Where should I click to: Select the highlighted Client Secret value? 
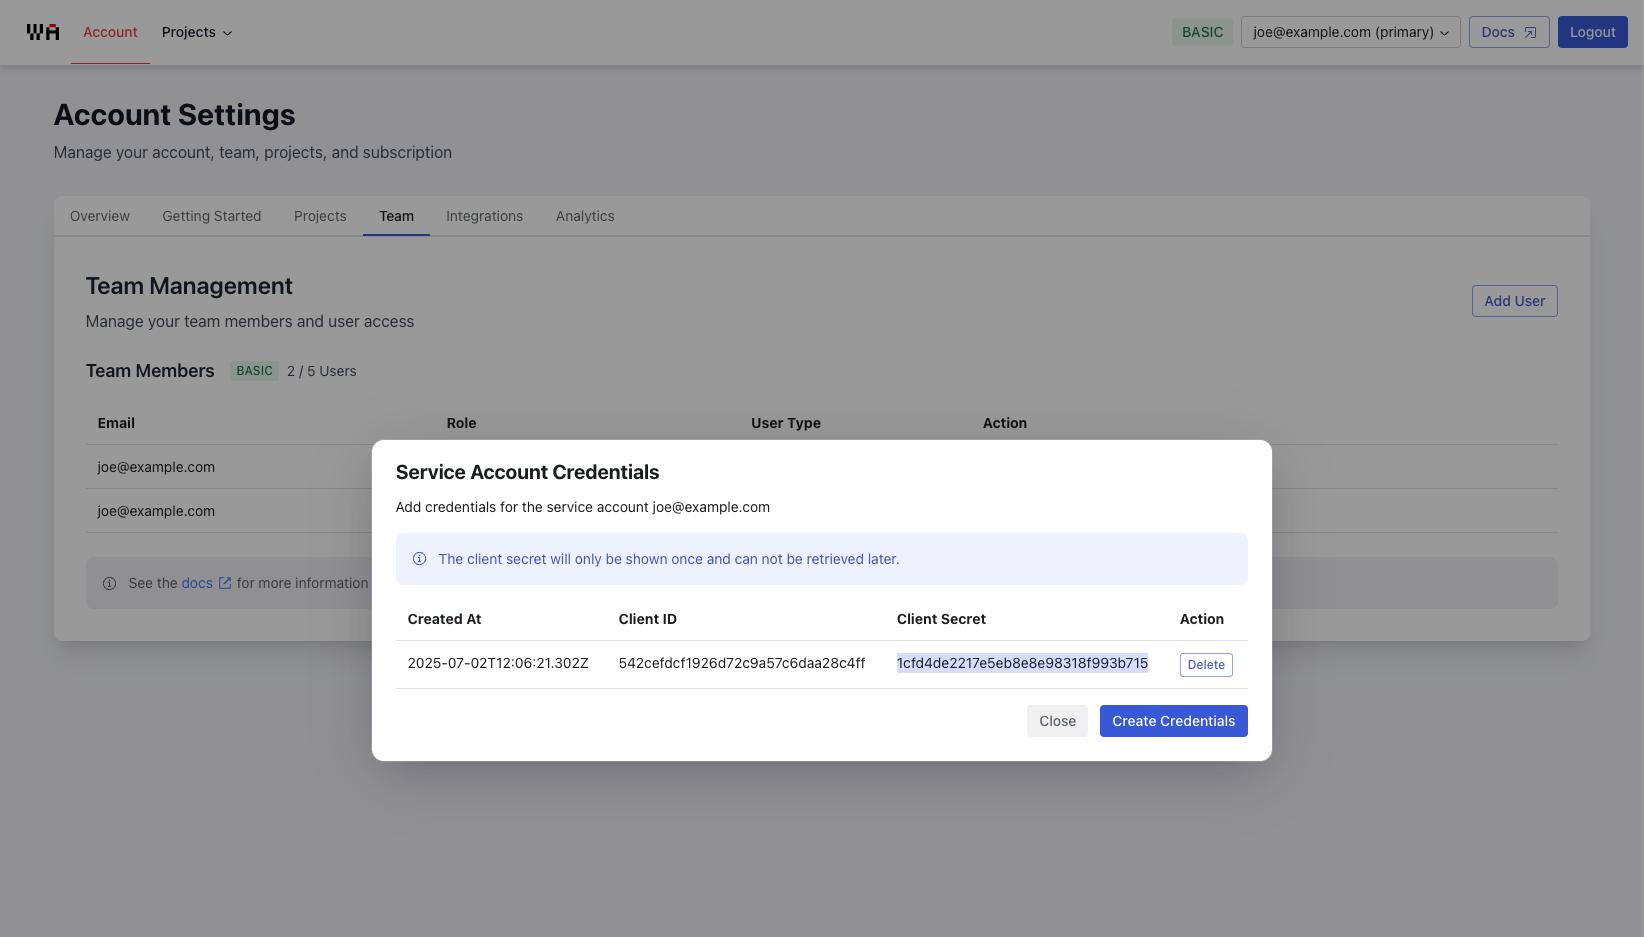[x=1022, y=663]
